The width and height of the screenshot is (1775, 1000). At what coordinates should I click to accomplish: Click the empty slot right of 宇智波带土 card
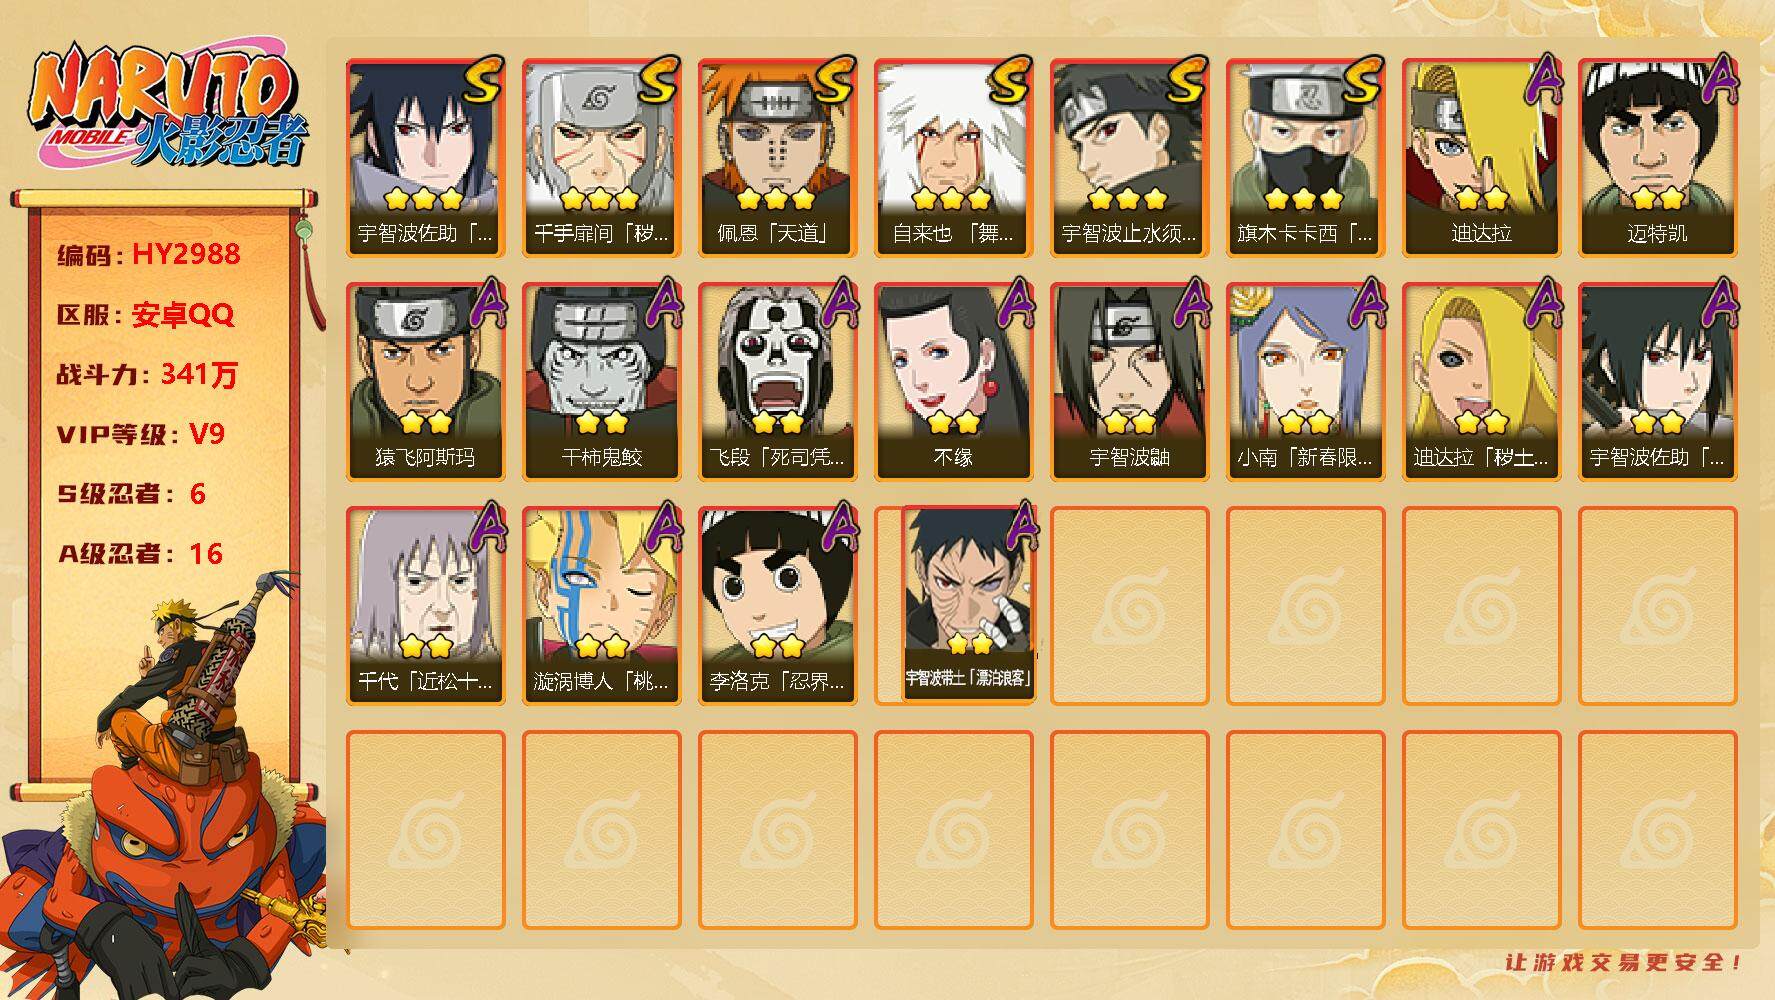(x=1129, y=606)
